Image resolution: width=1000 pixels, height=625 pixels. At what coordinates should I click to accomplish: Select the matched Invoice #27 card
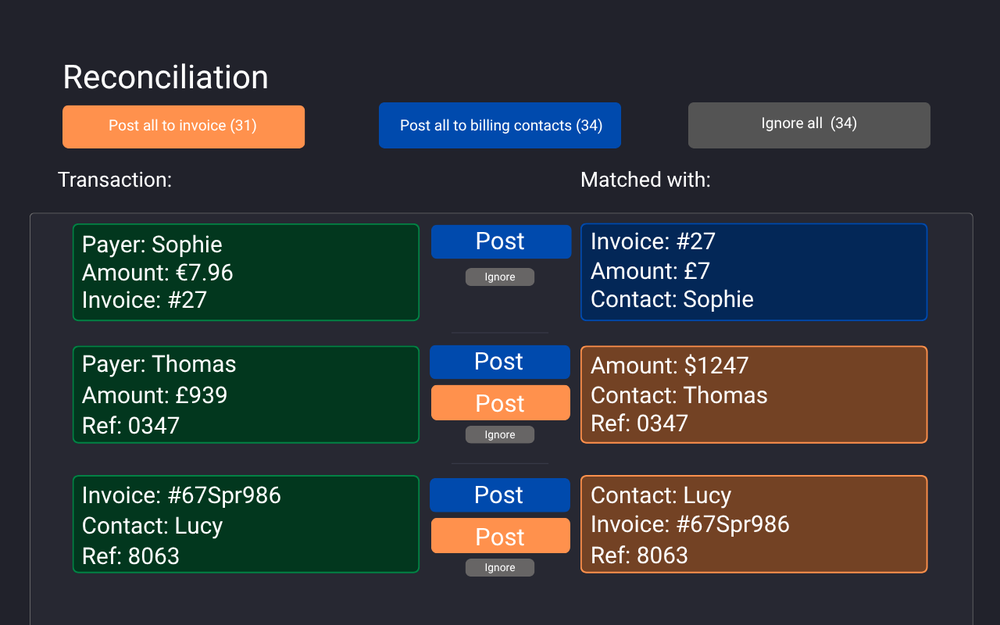pos(753,271)
